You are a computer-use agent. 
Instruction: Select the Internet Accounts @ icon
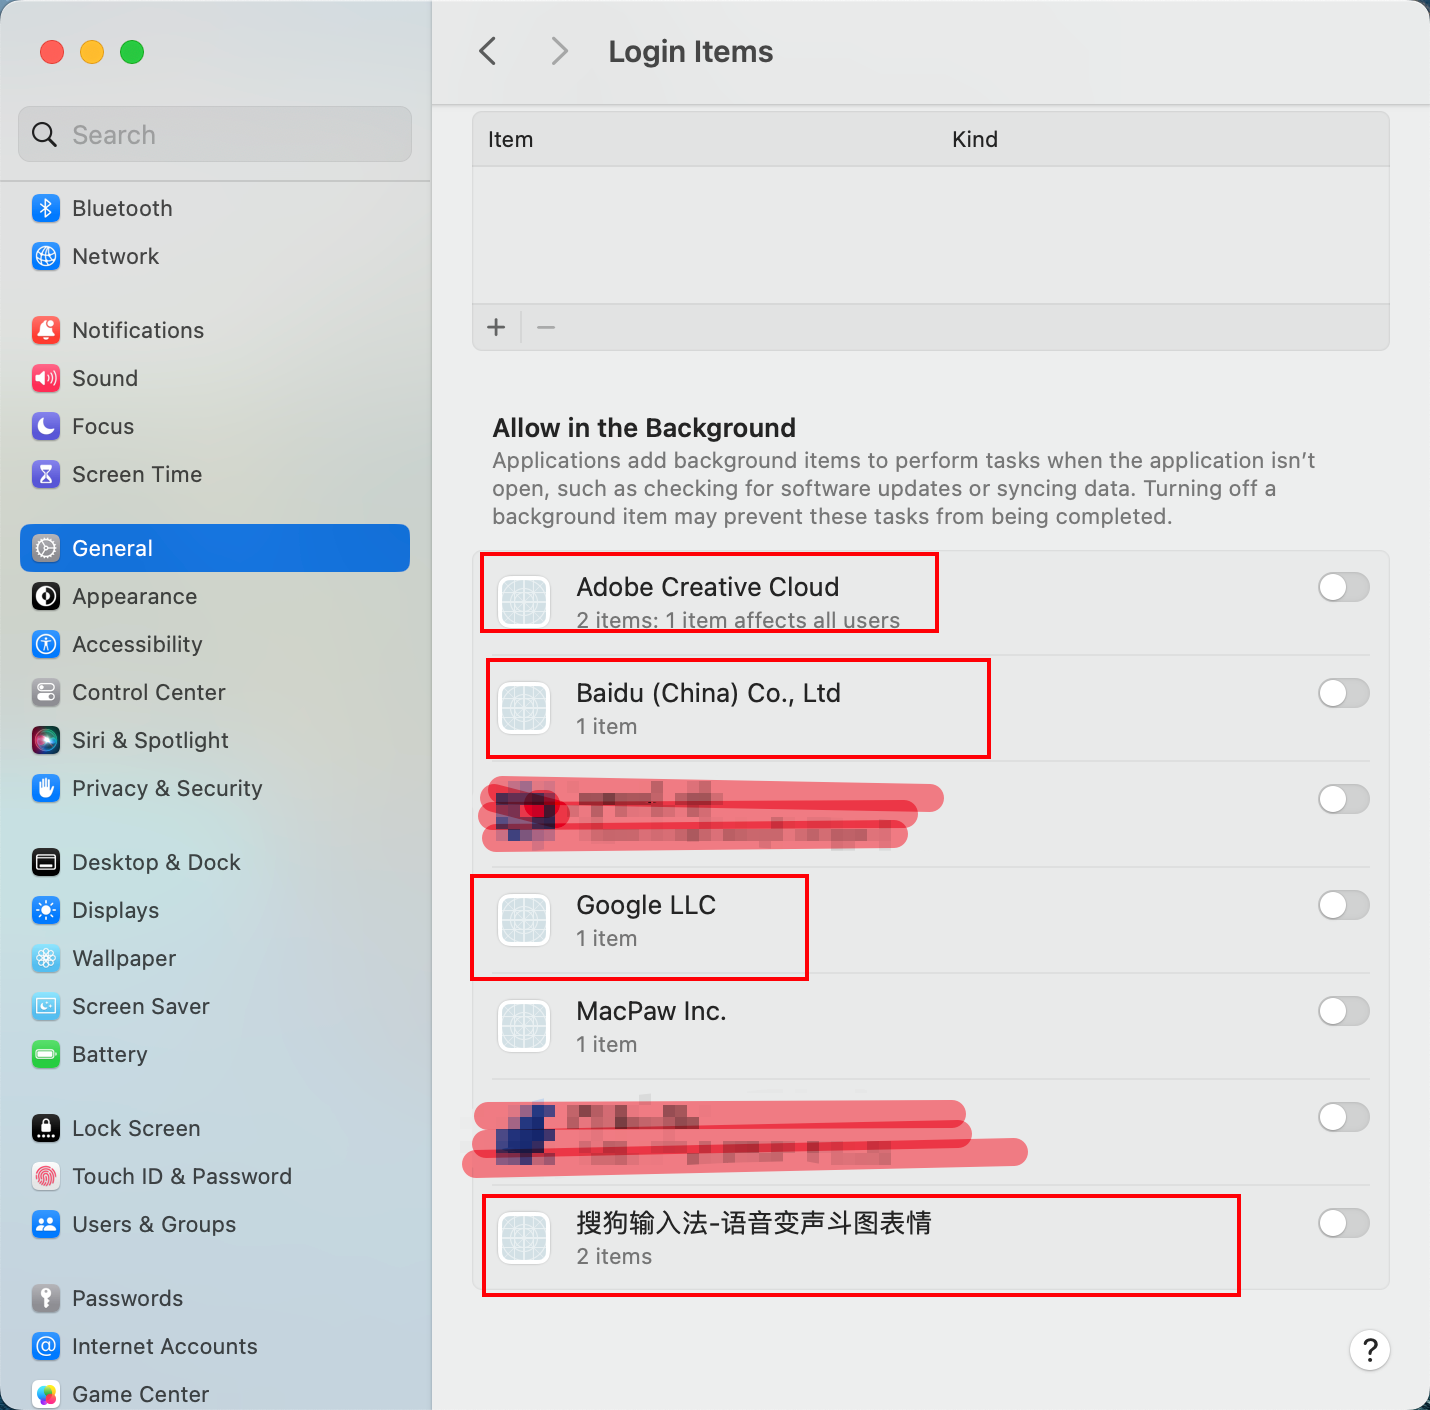coord(46,1346)
